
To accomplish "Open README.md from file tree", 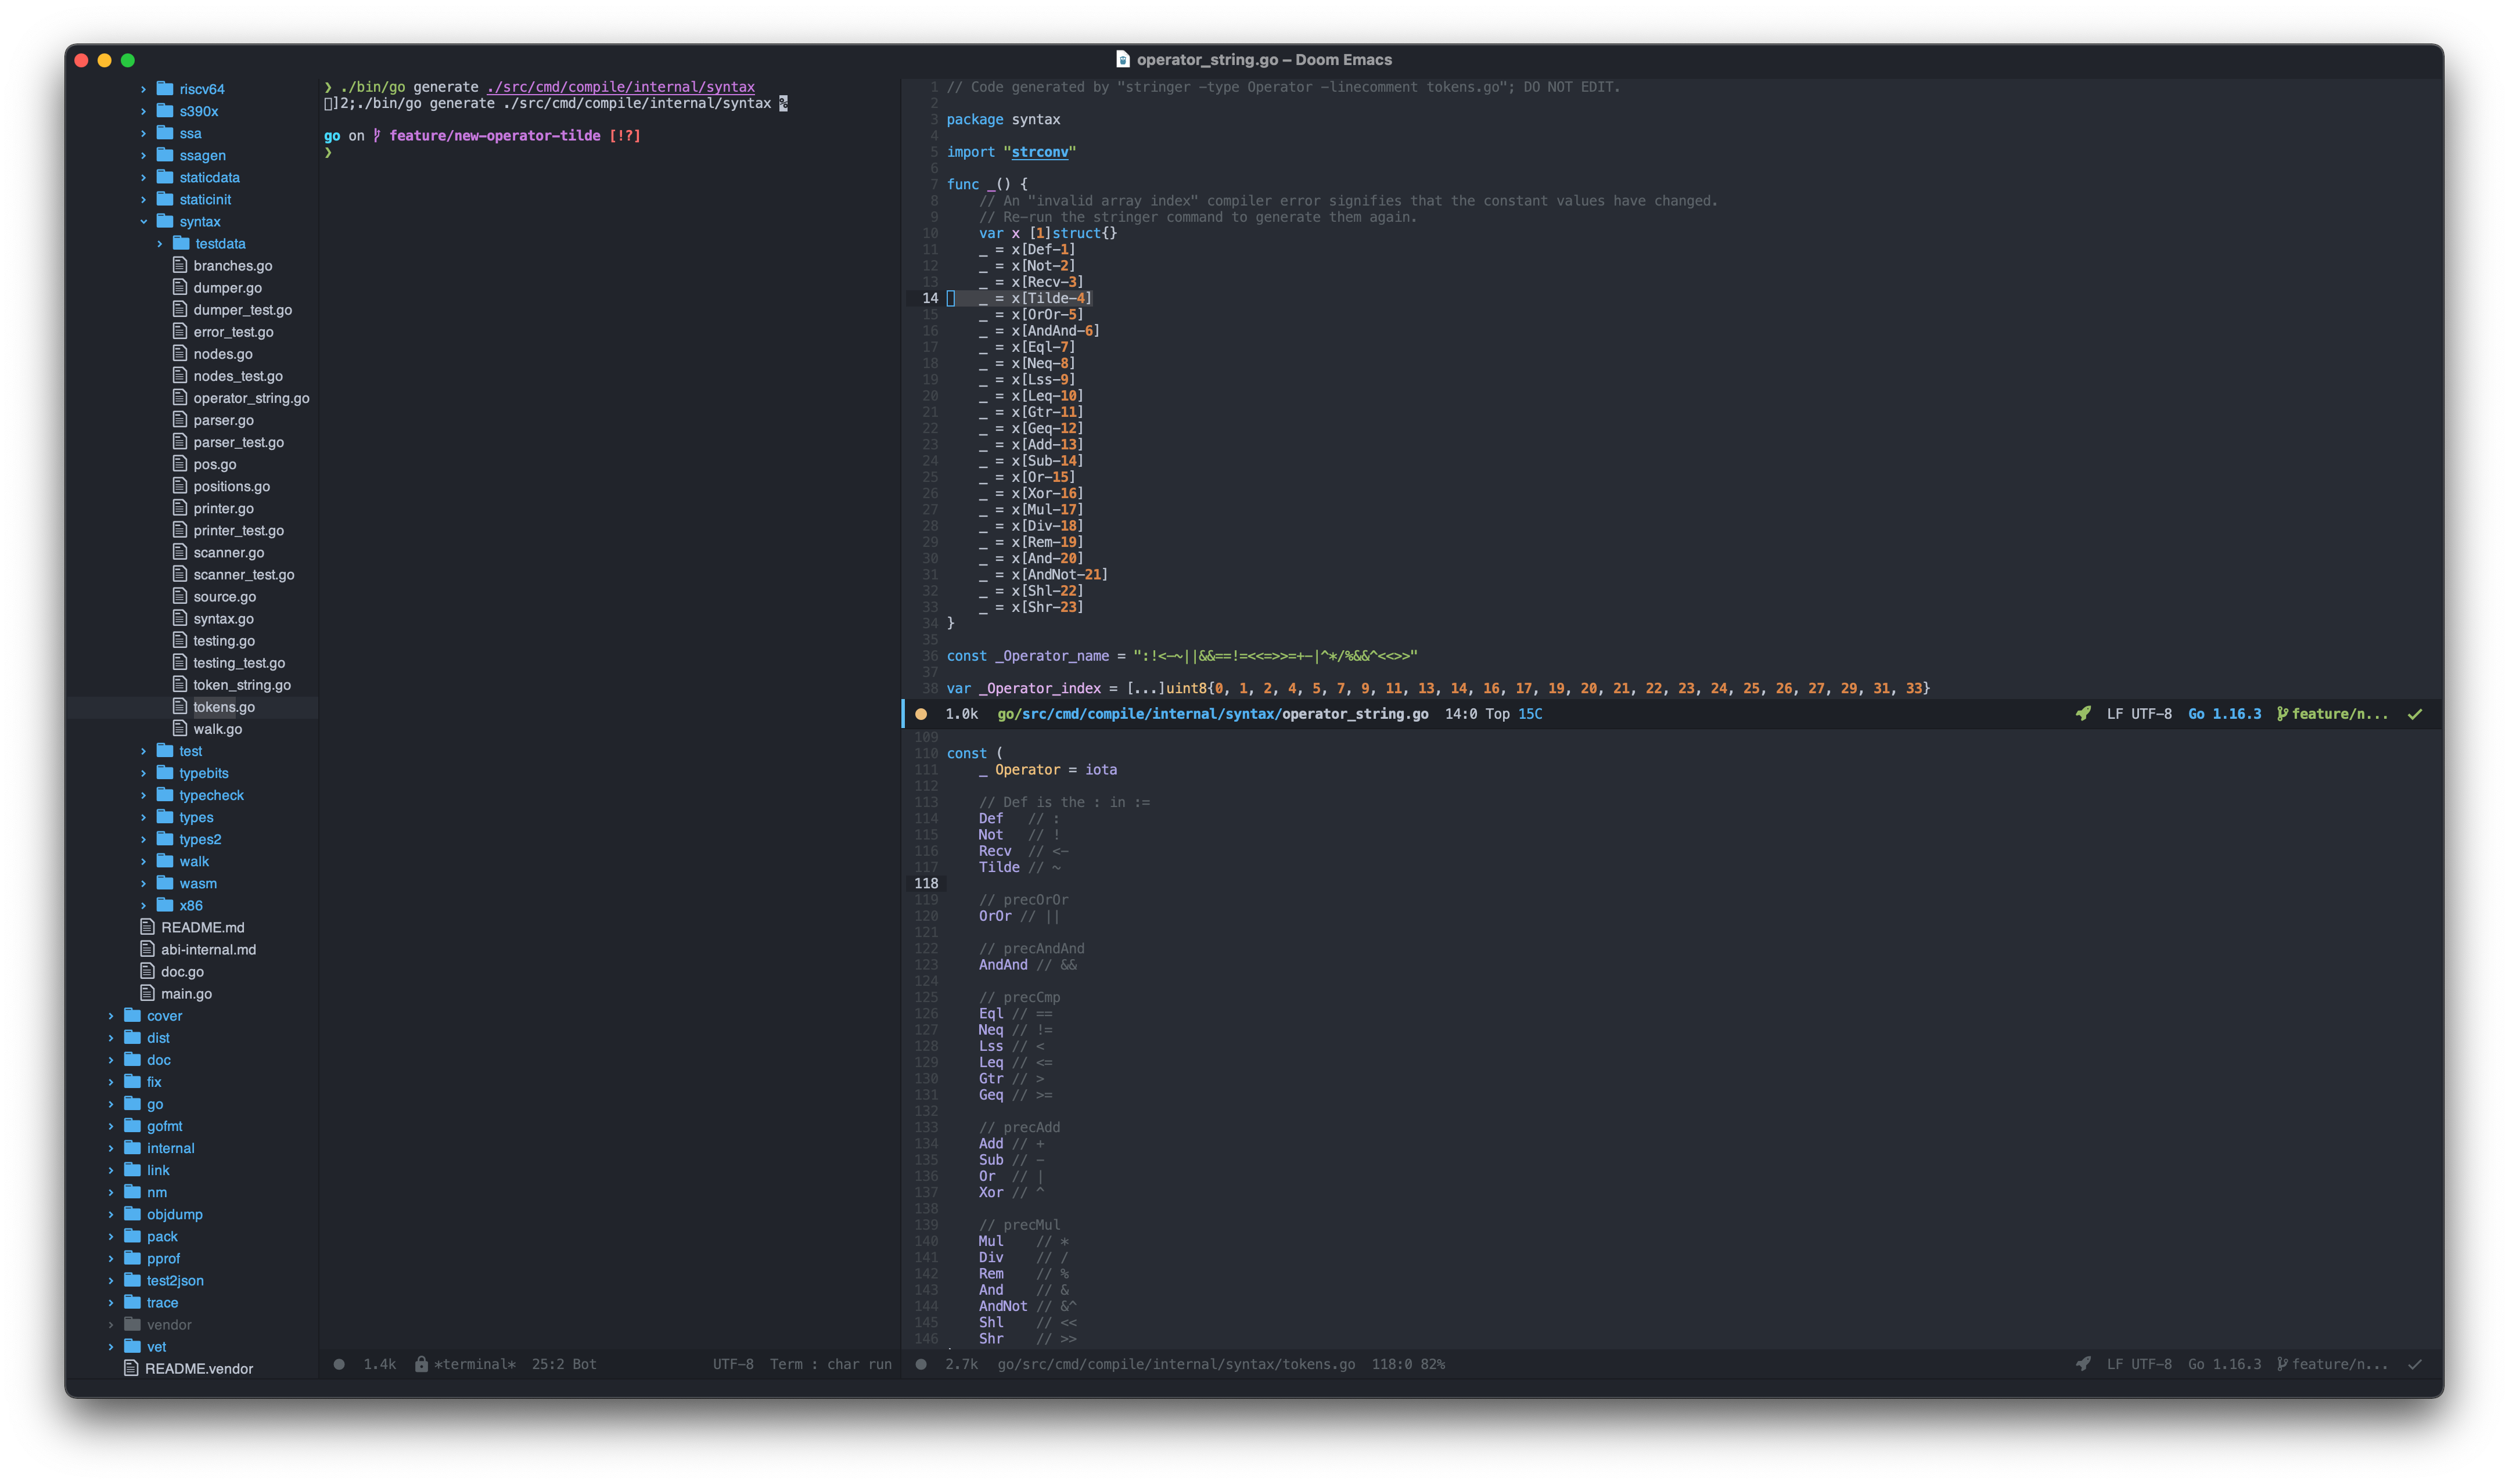I will tap(202, 928).
